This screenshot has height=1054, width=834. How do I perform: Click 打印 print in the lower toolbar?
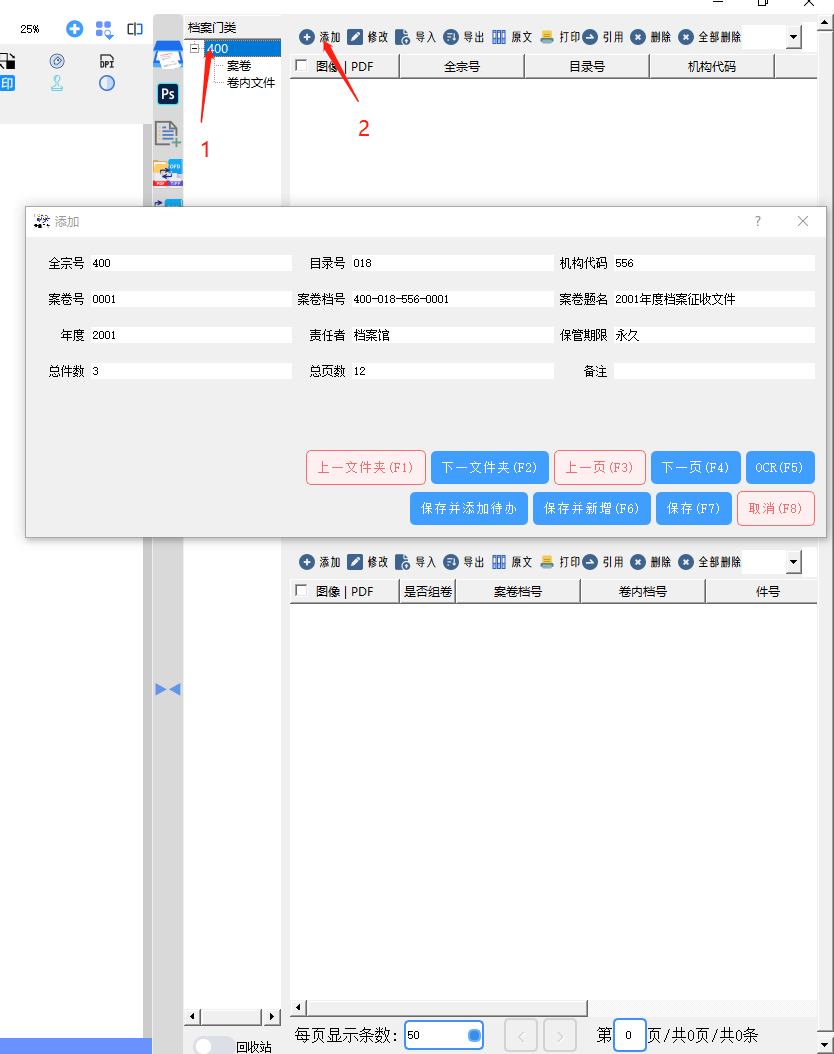click(x=559, y=562)
